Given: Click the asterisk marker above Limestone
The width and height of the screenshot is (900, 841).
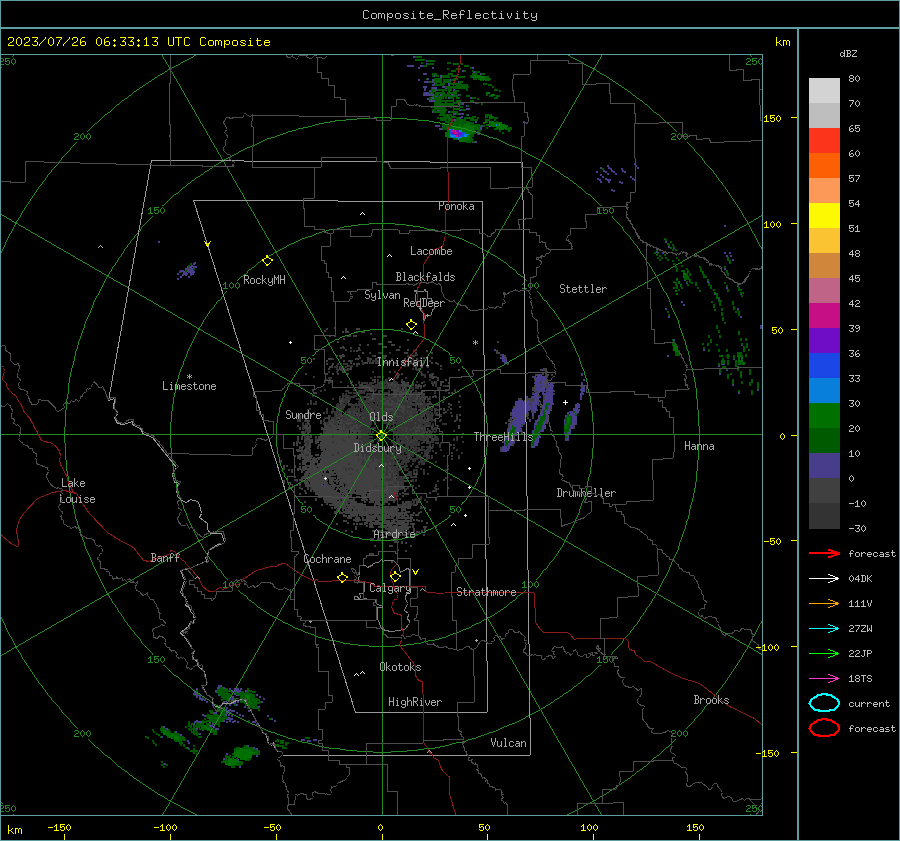Looking at the screenshot, I should pyautogui.click(x=189, y=377).
